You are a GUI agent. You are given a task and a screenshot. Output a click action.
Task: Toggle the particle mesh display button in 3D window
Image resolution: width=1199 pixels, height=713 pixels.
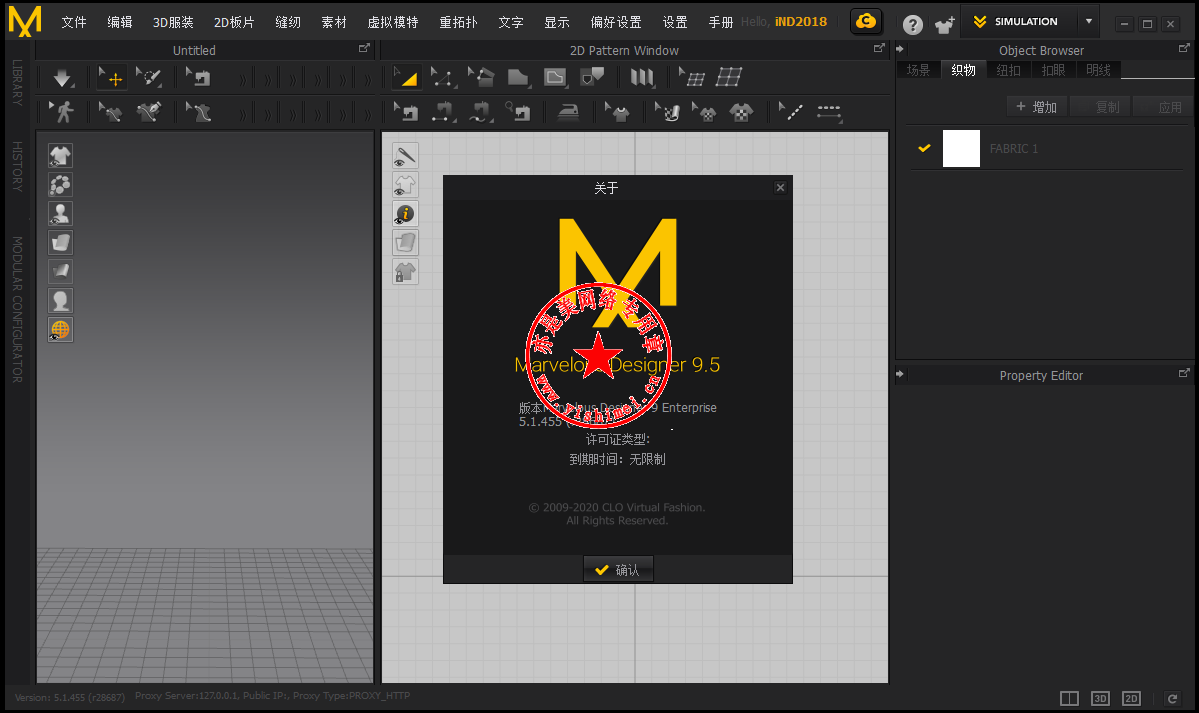[x=60, y=184]
